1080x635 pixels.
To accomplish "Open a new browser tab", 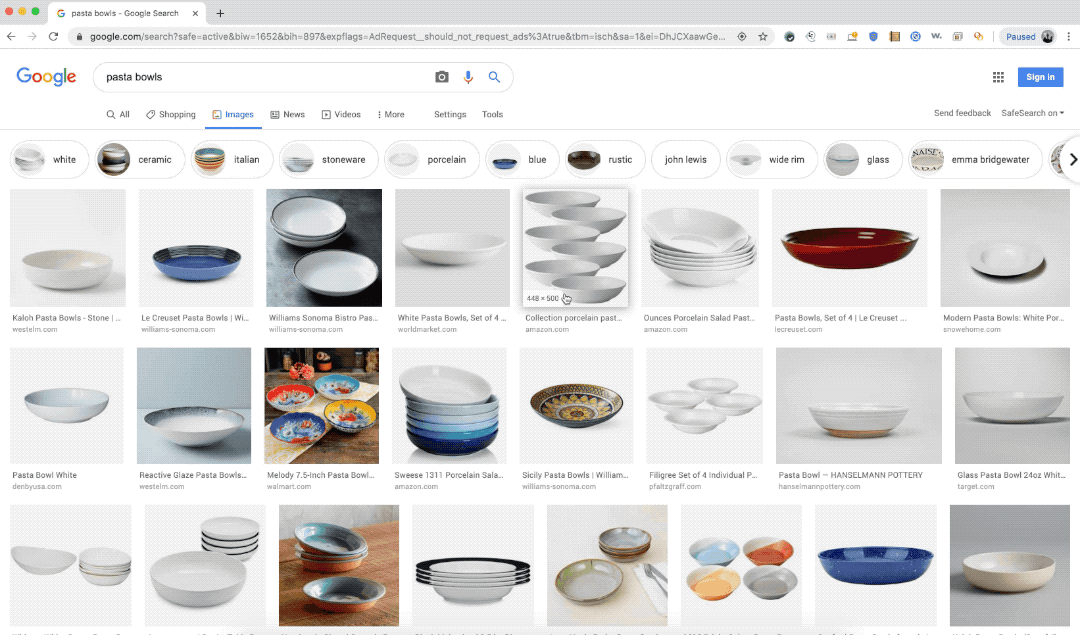I will tap(220, 13).
